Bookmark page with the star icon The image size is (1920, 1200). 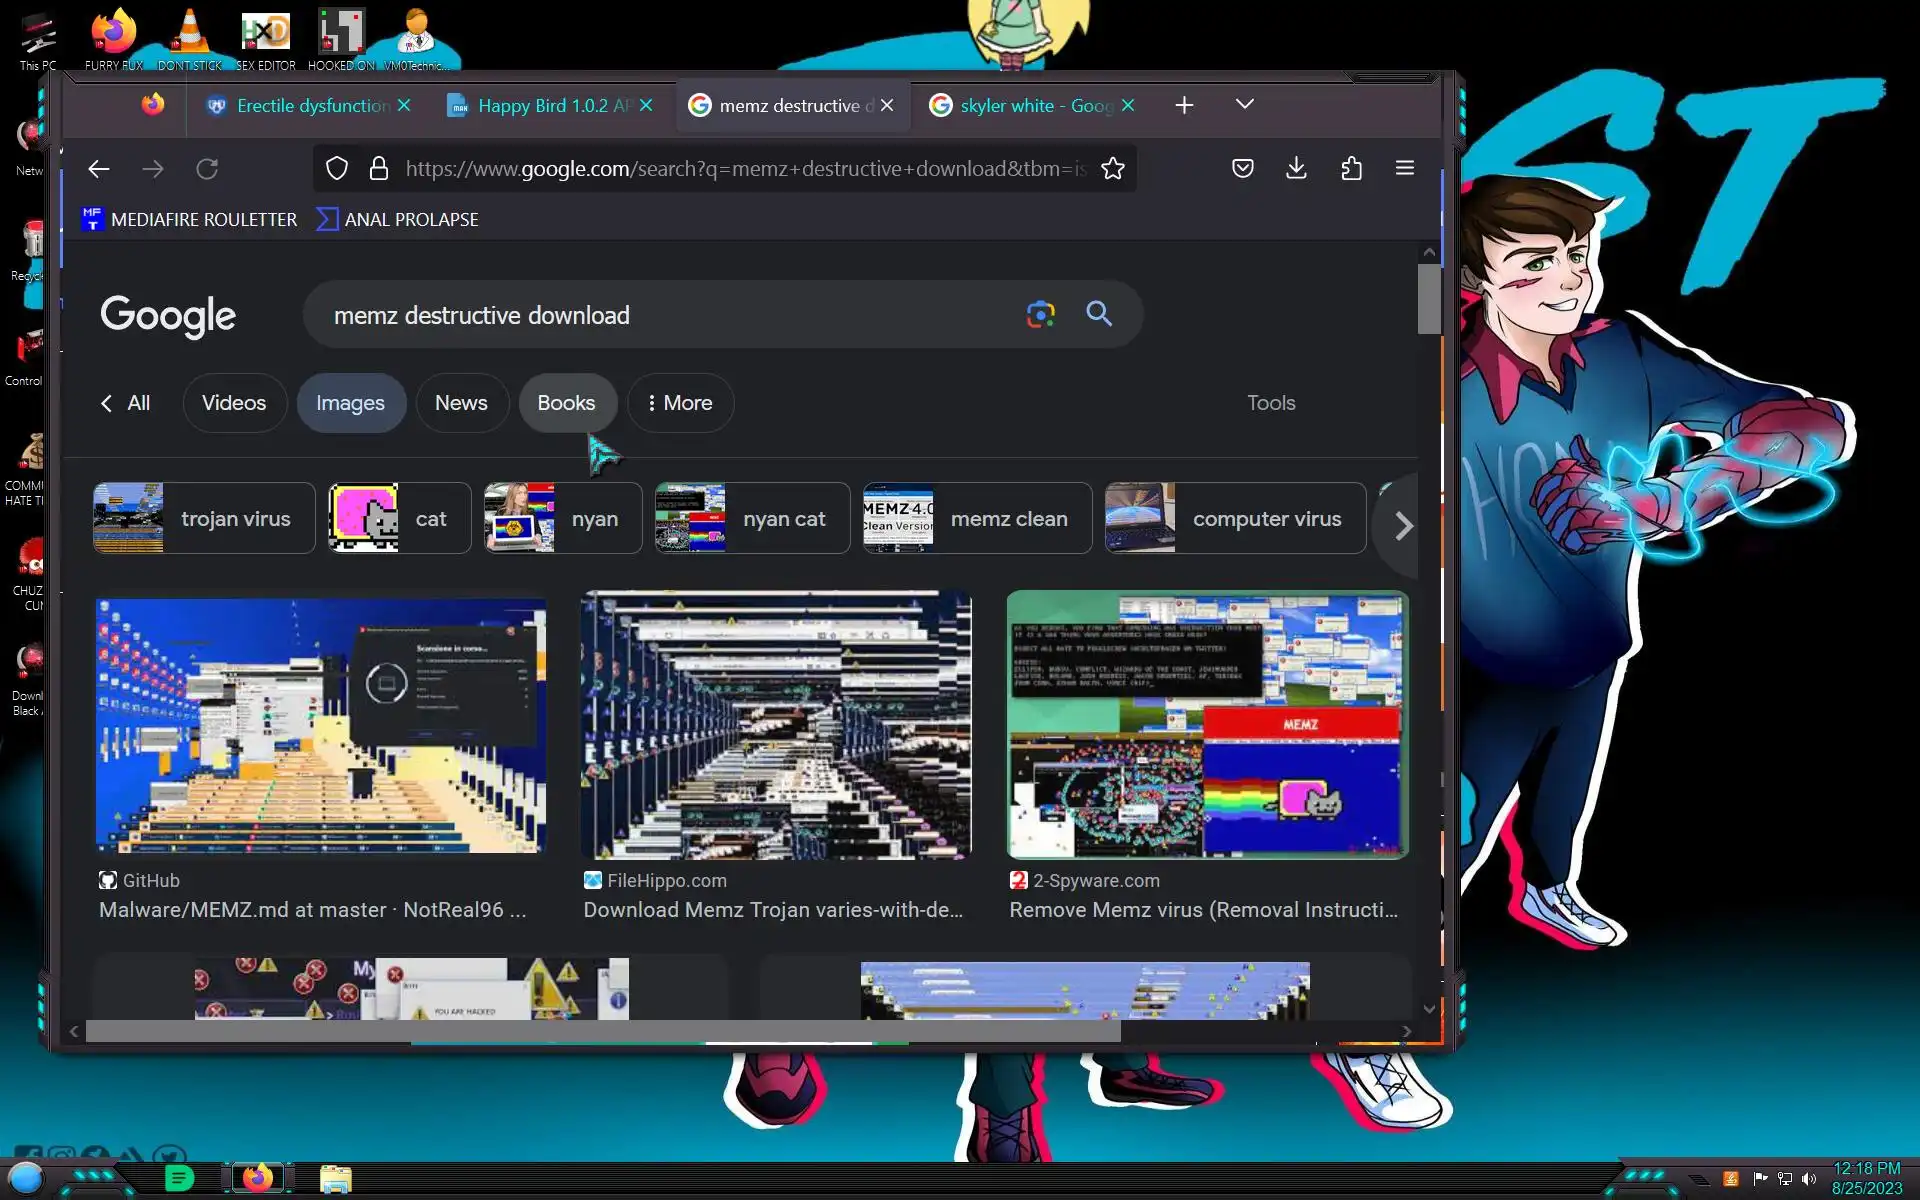tap(1113, 168)
